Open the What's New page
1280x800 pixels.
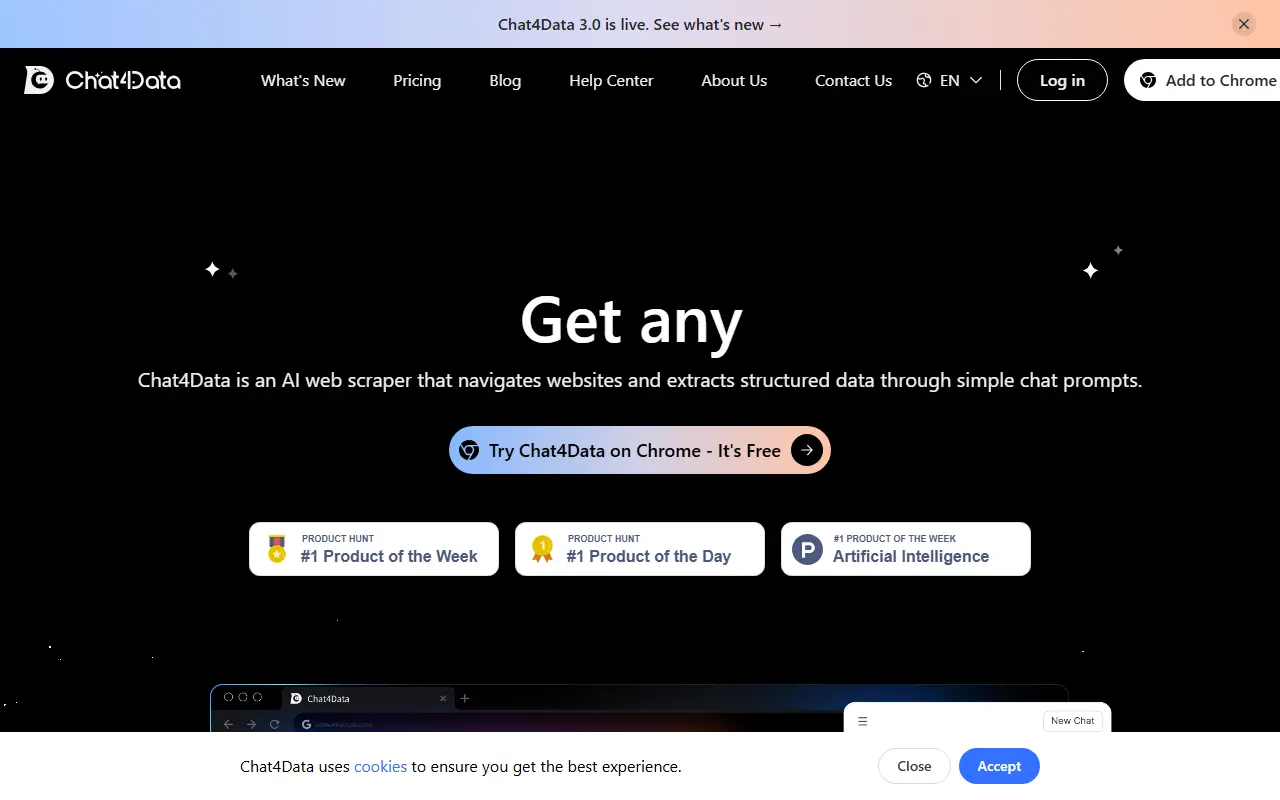coord(303,80)
